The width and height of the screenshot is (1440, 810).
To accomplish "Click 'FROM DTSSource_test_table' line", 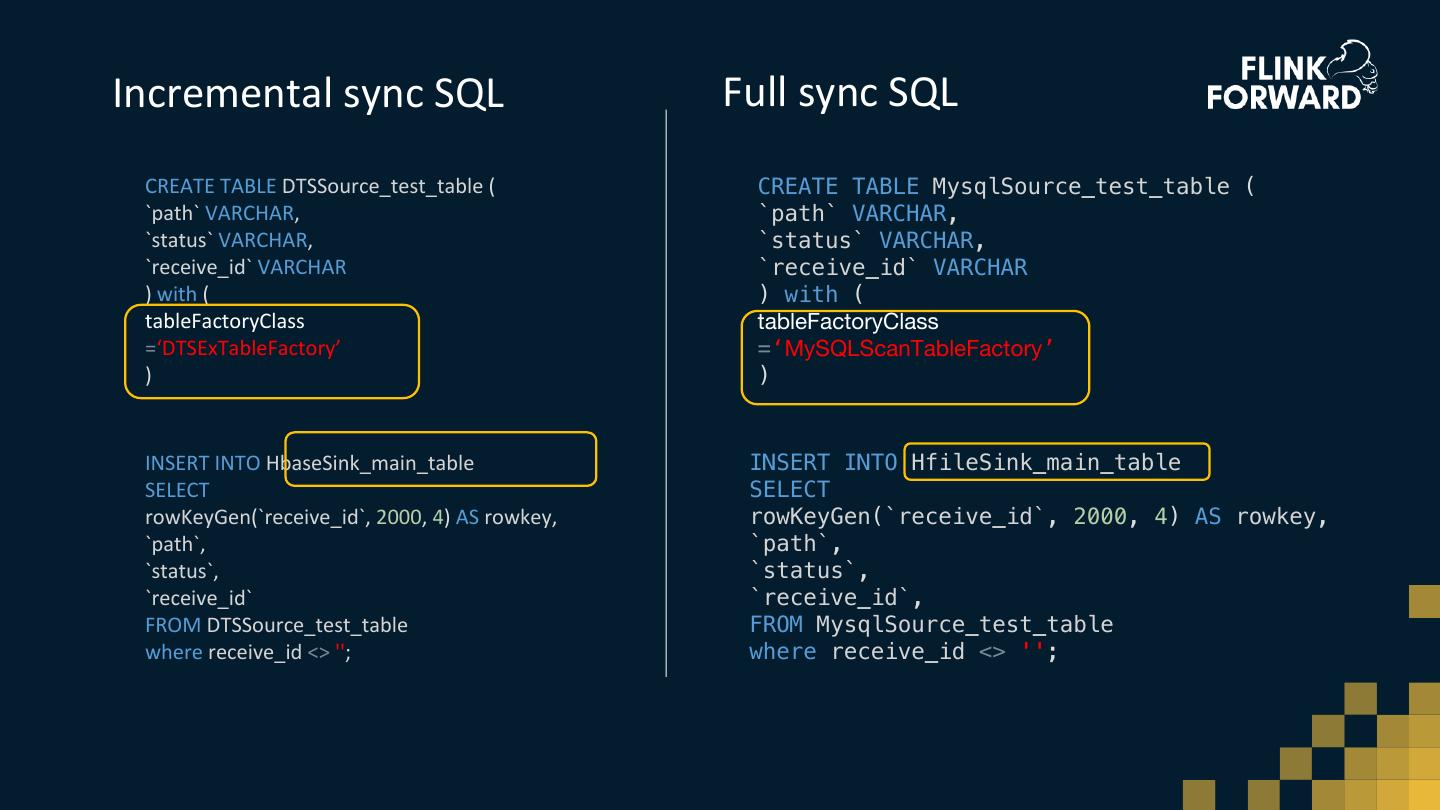I will [276, 625].
